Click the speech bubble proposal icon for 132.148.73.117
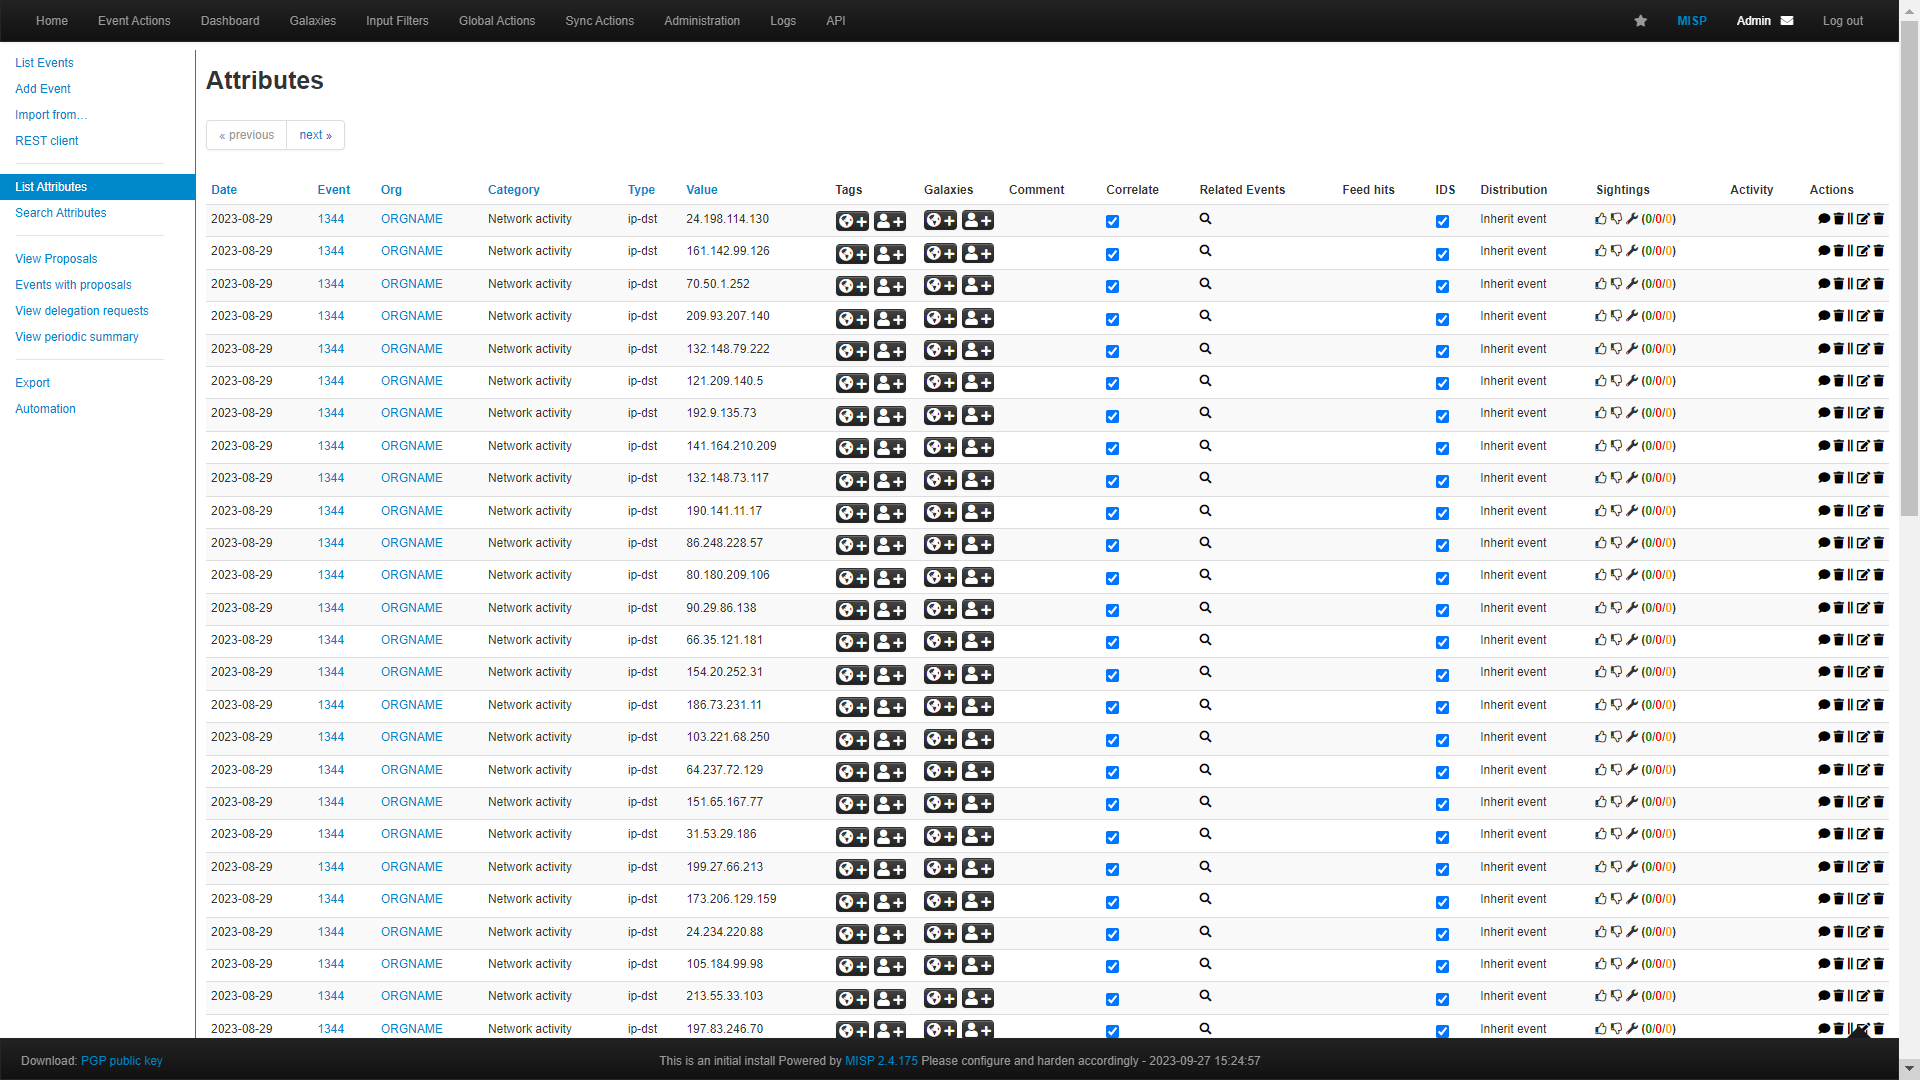Viewport: 1920px width, 1080px height. point(1823,478)
